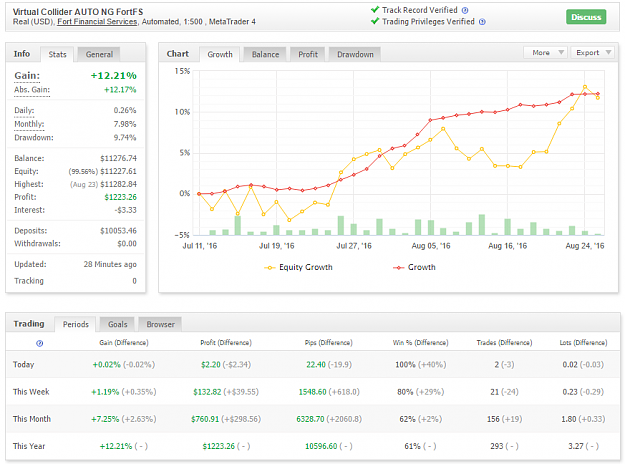Click the $11276.74 balance value
Screen dimensions: 625x464
coord(118,159)
